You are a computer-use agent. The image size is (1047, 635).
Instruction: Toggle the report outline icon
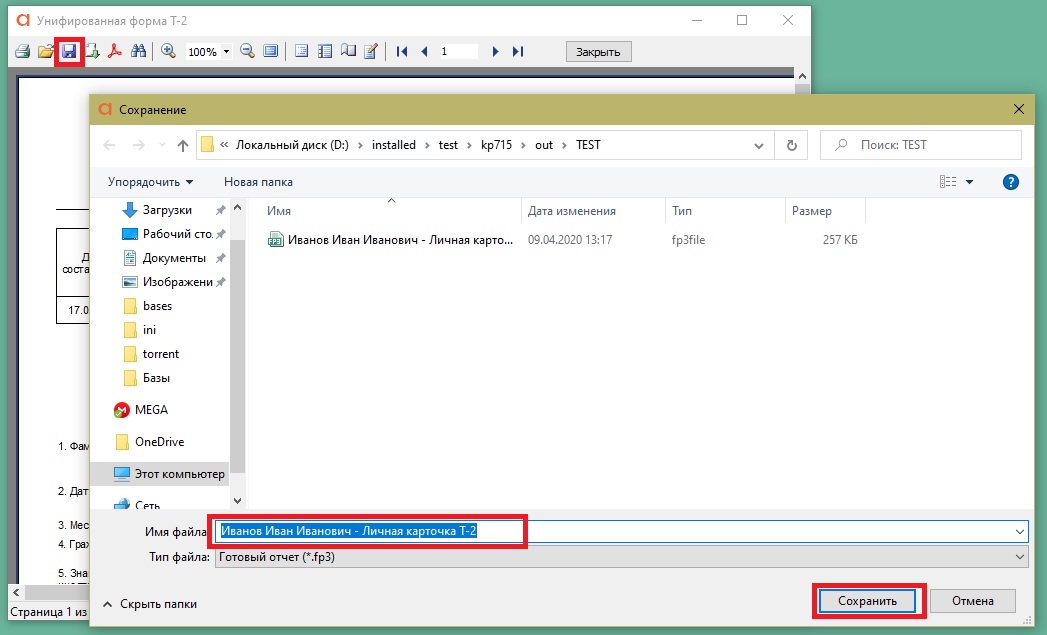click(301, 51)
